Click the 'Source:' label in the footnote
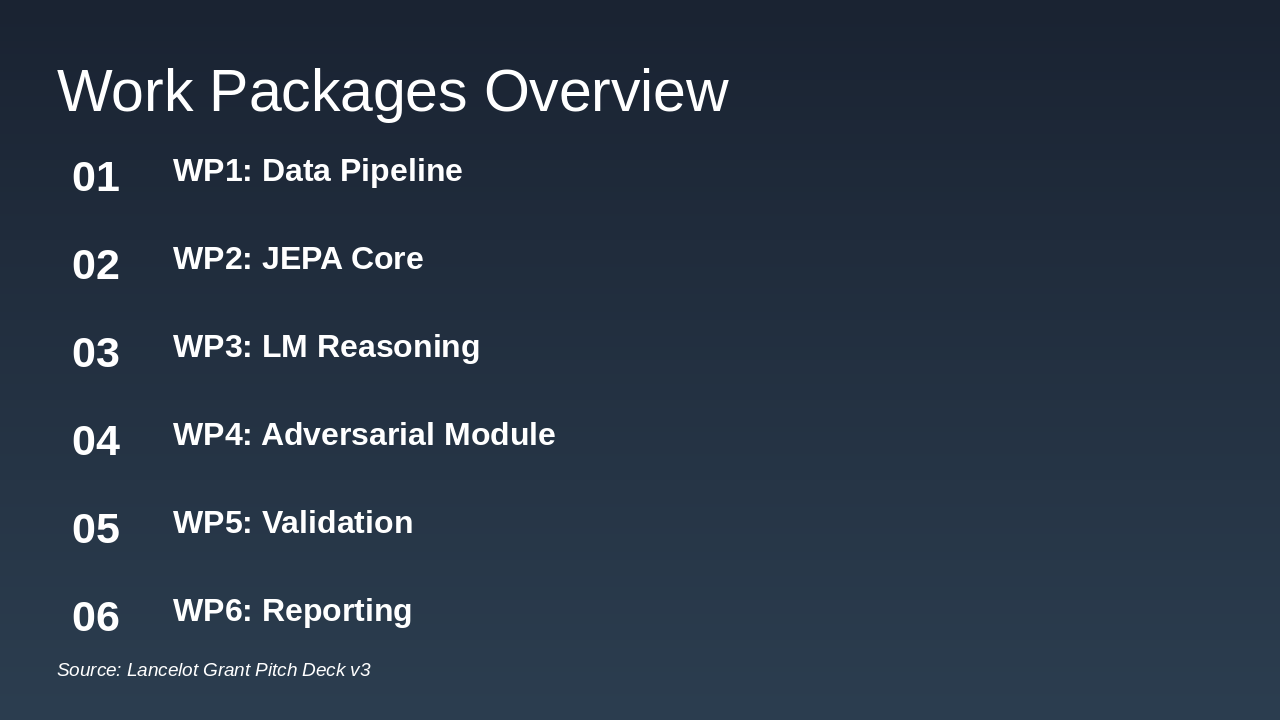1280x720 pixels. [x=89, y=670]
